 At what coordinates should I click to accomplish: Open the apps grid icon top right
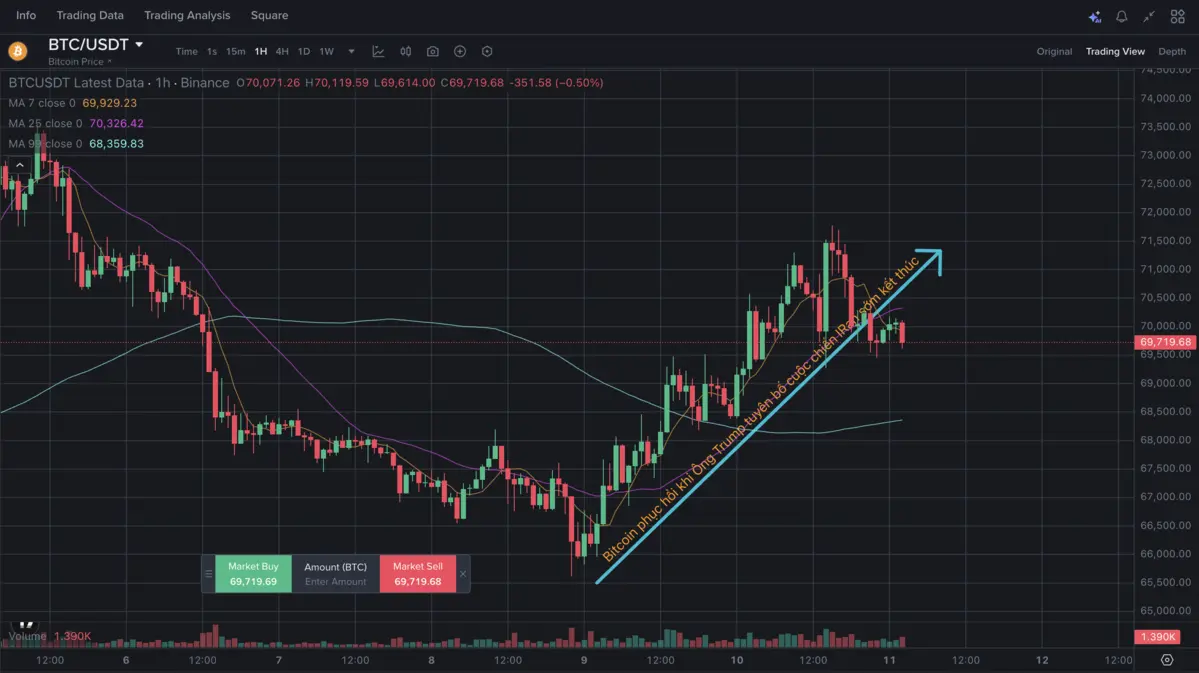tap(1177, 16)
